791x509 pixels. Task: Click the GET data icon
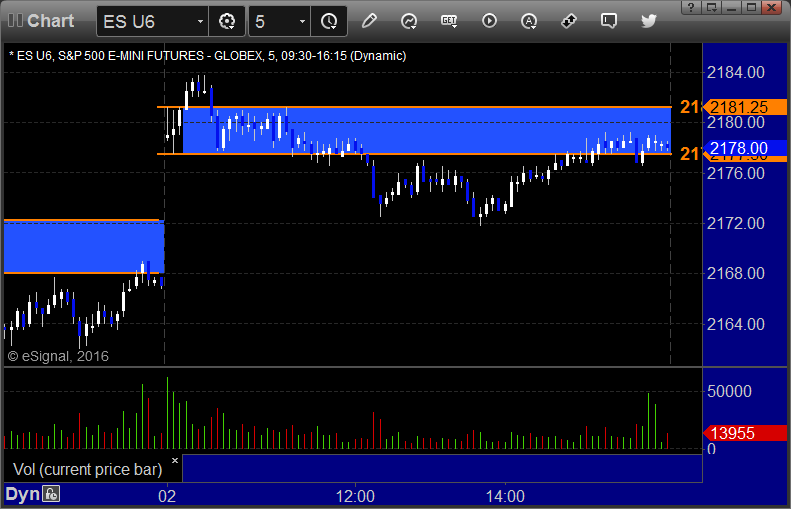click(449, 21)
